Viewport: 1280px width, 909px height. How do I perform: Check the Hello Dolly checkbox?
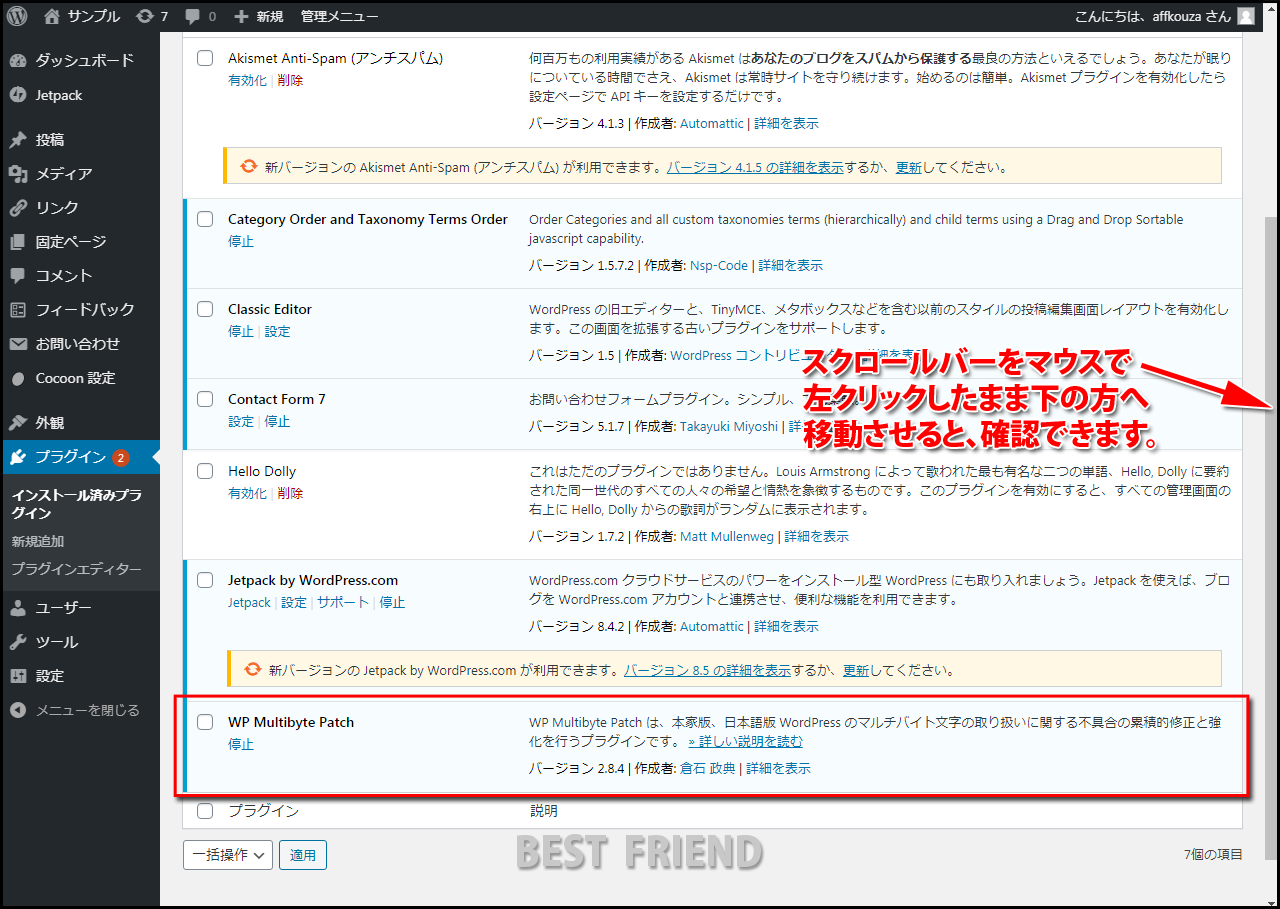tap(205, 471)
